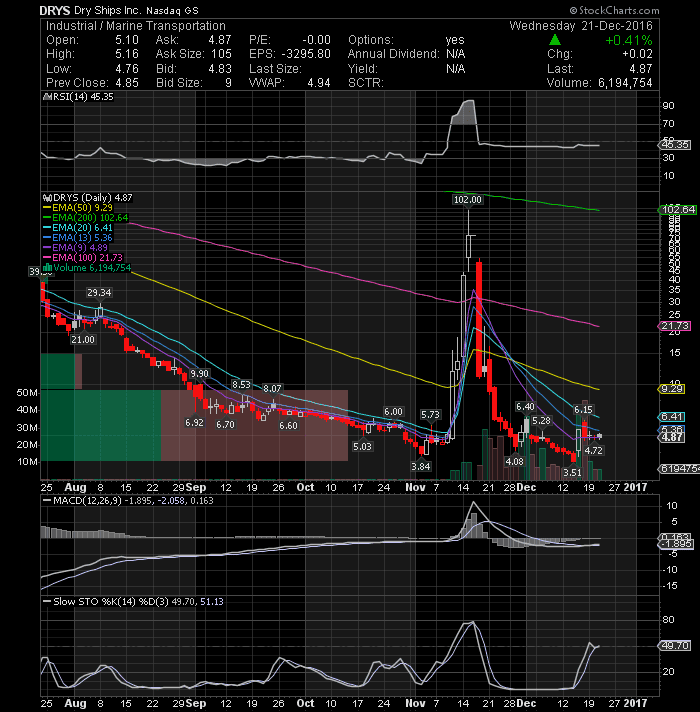This screenshot has width=700, height=712.
Task: Click the EPS value -3295.80
Action: pos(306,54)
